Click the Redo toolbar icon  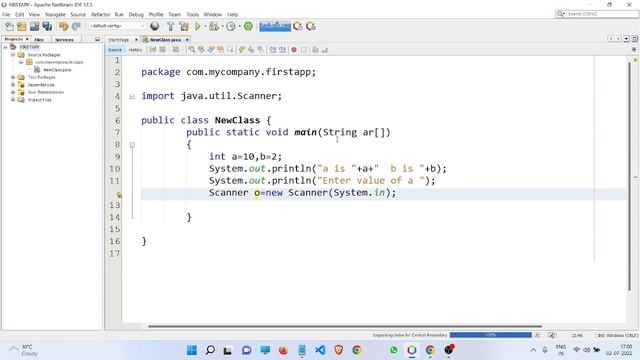pos(76,27)
